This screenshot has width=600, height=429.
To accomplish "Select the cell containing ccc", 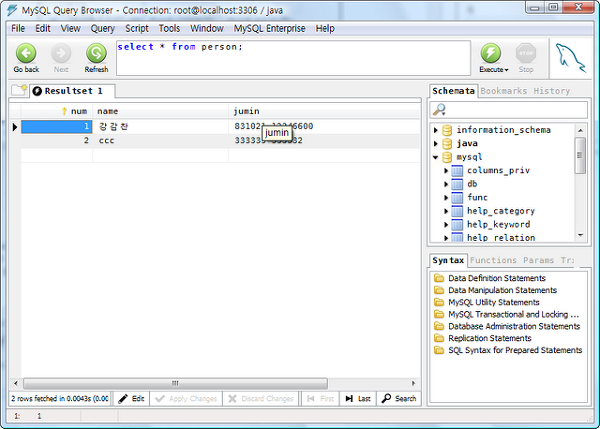I will 160,140.
